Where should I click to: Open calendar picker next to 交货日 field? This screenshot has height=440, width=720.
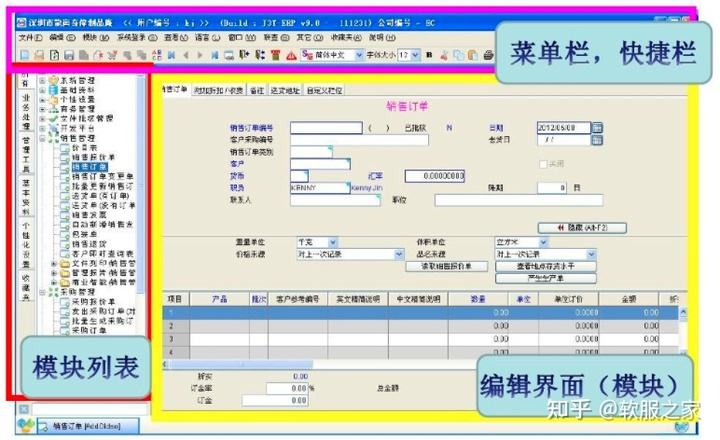(x=597, y=140)
